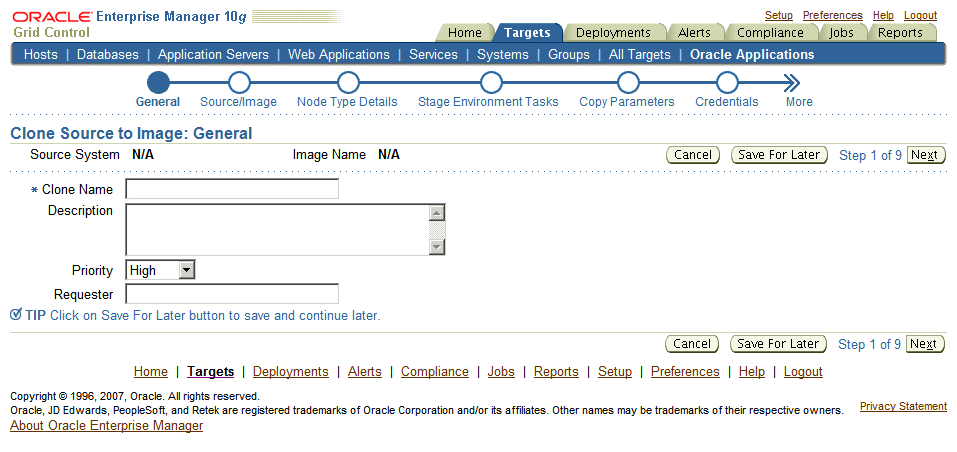Open Services subtab

[433, 54]
